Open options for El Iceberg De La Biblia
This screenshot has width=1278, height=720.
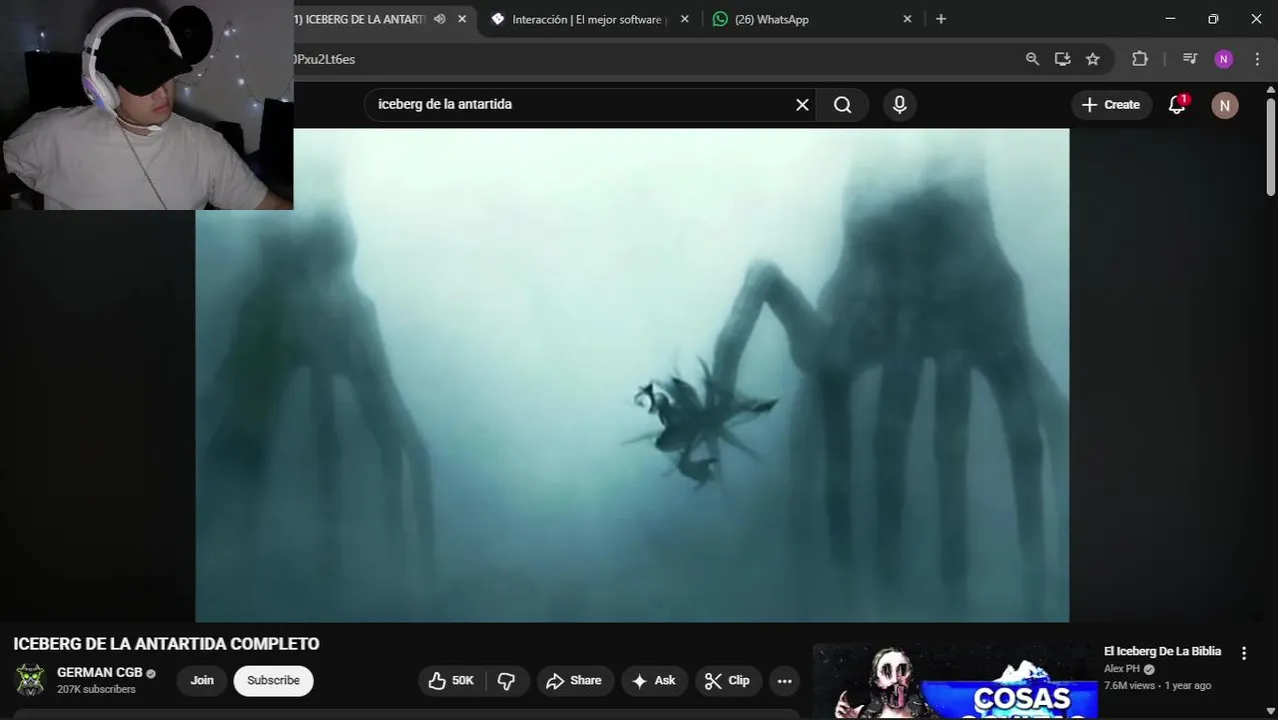[1244, 653]
